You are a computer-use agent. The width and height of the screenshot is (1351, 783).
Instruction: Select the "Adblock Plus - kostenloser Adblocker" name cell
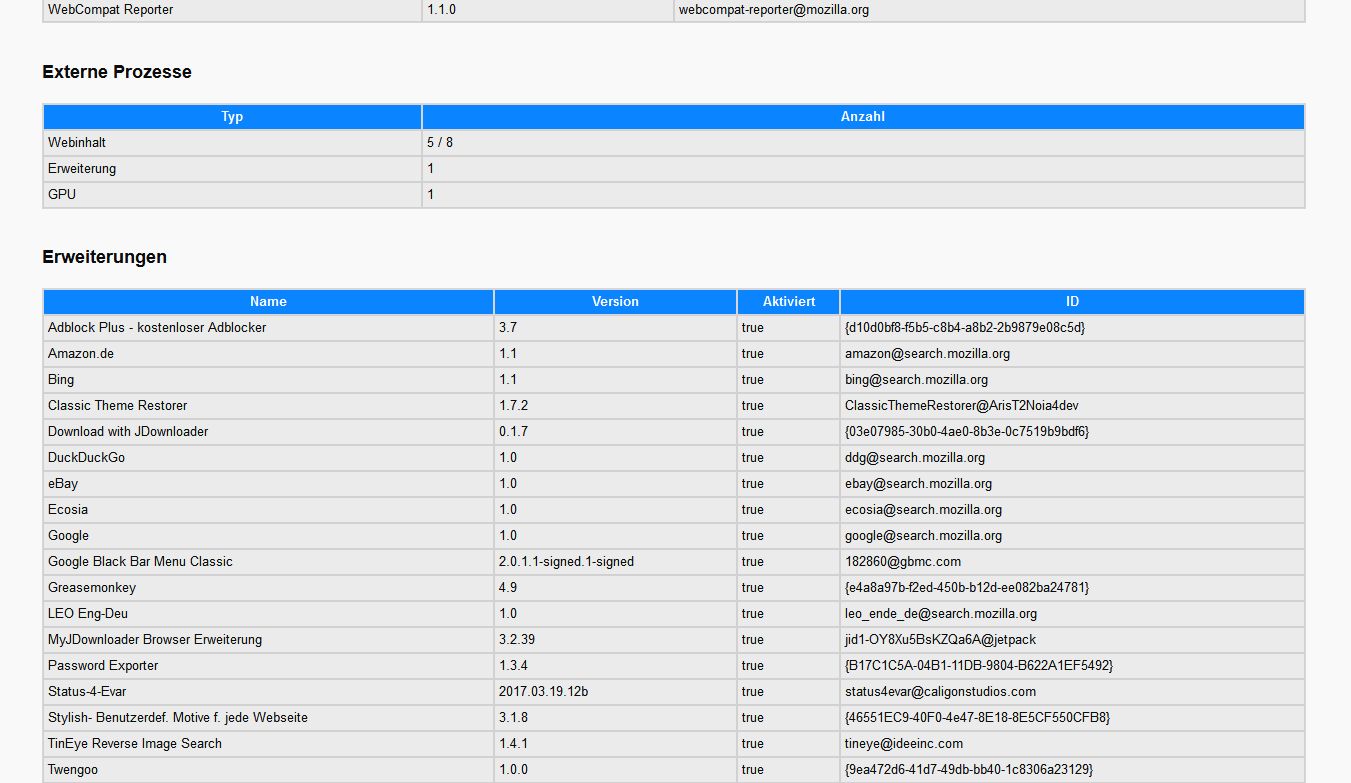(x=157, y=328)
